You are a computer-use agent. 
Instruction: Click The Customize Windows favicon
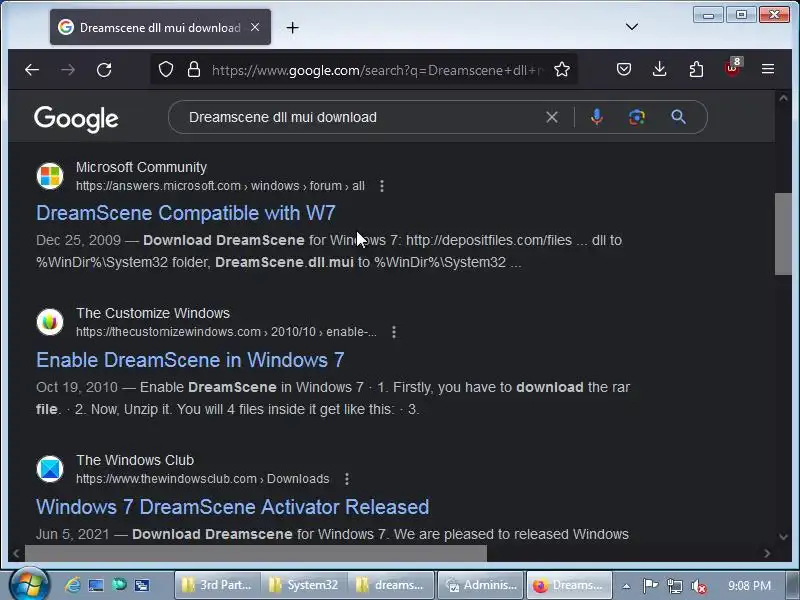pyautogui.click(x=50, y=322)
